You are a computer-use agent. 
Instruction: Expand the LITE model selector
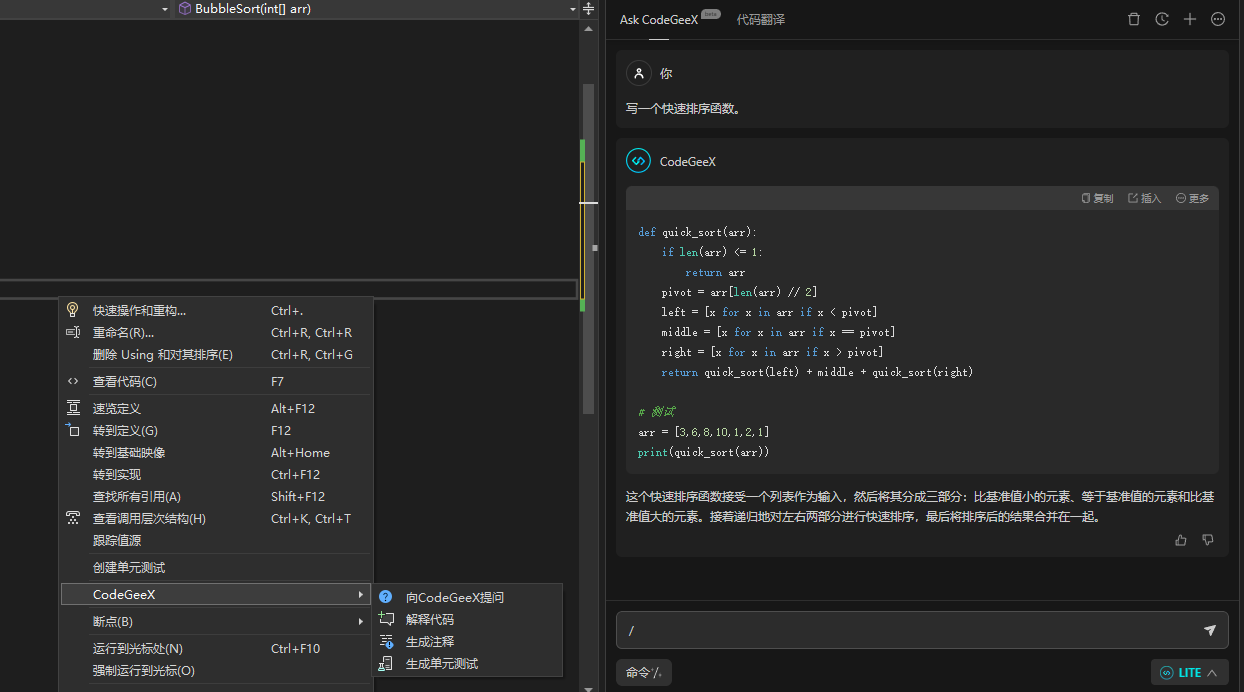coord(1189,671)
